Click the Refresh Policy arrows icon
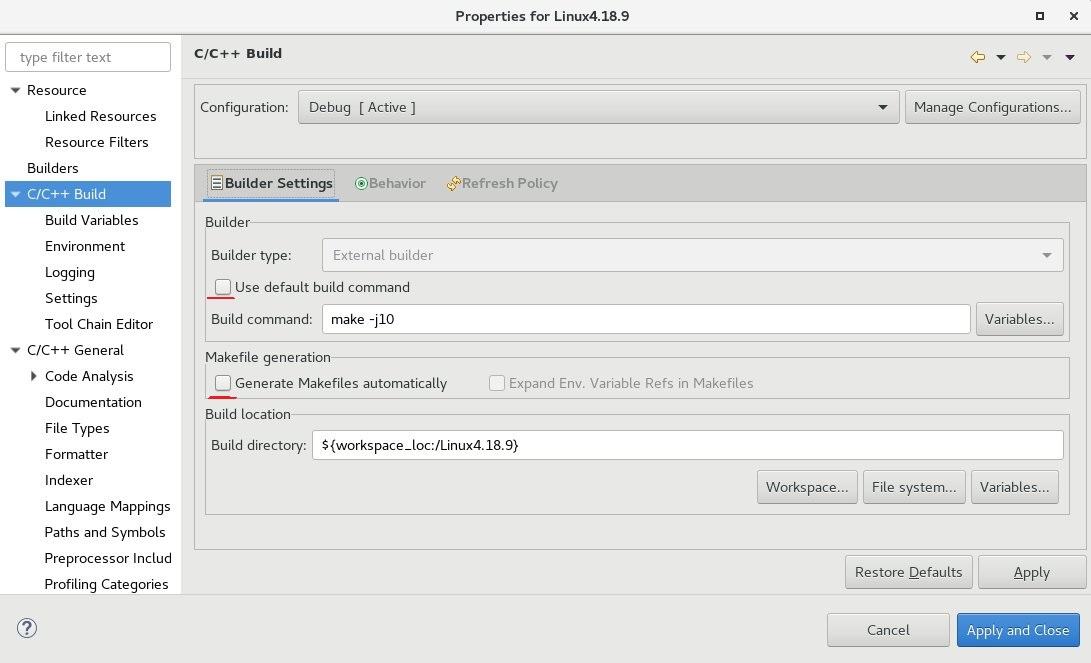The image size is (1091, 663). [x=452, y=183]
